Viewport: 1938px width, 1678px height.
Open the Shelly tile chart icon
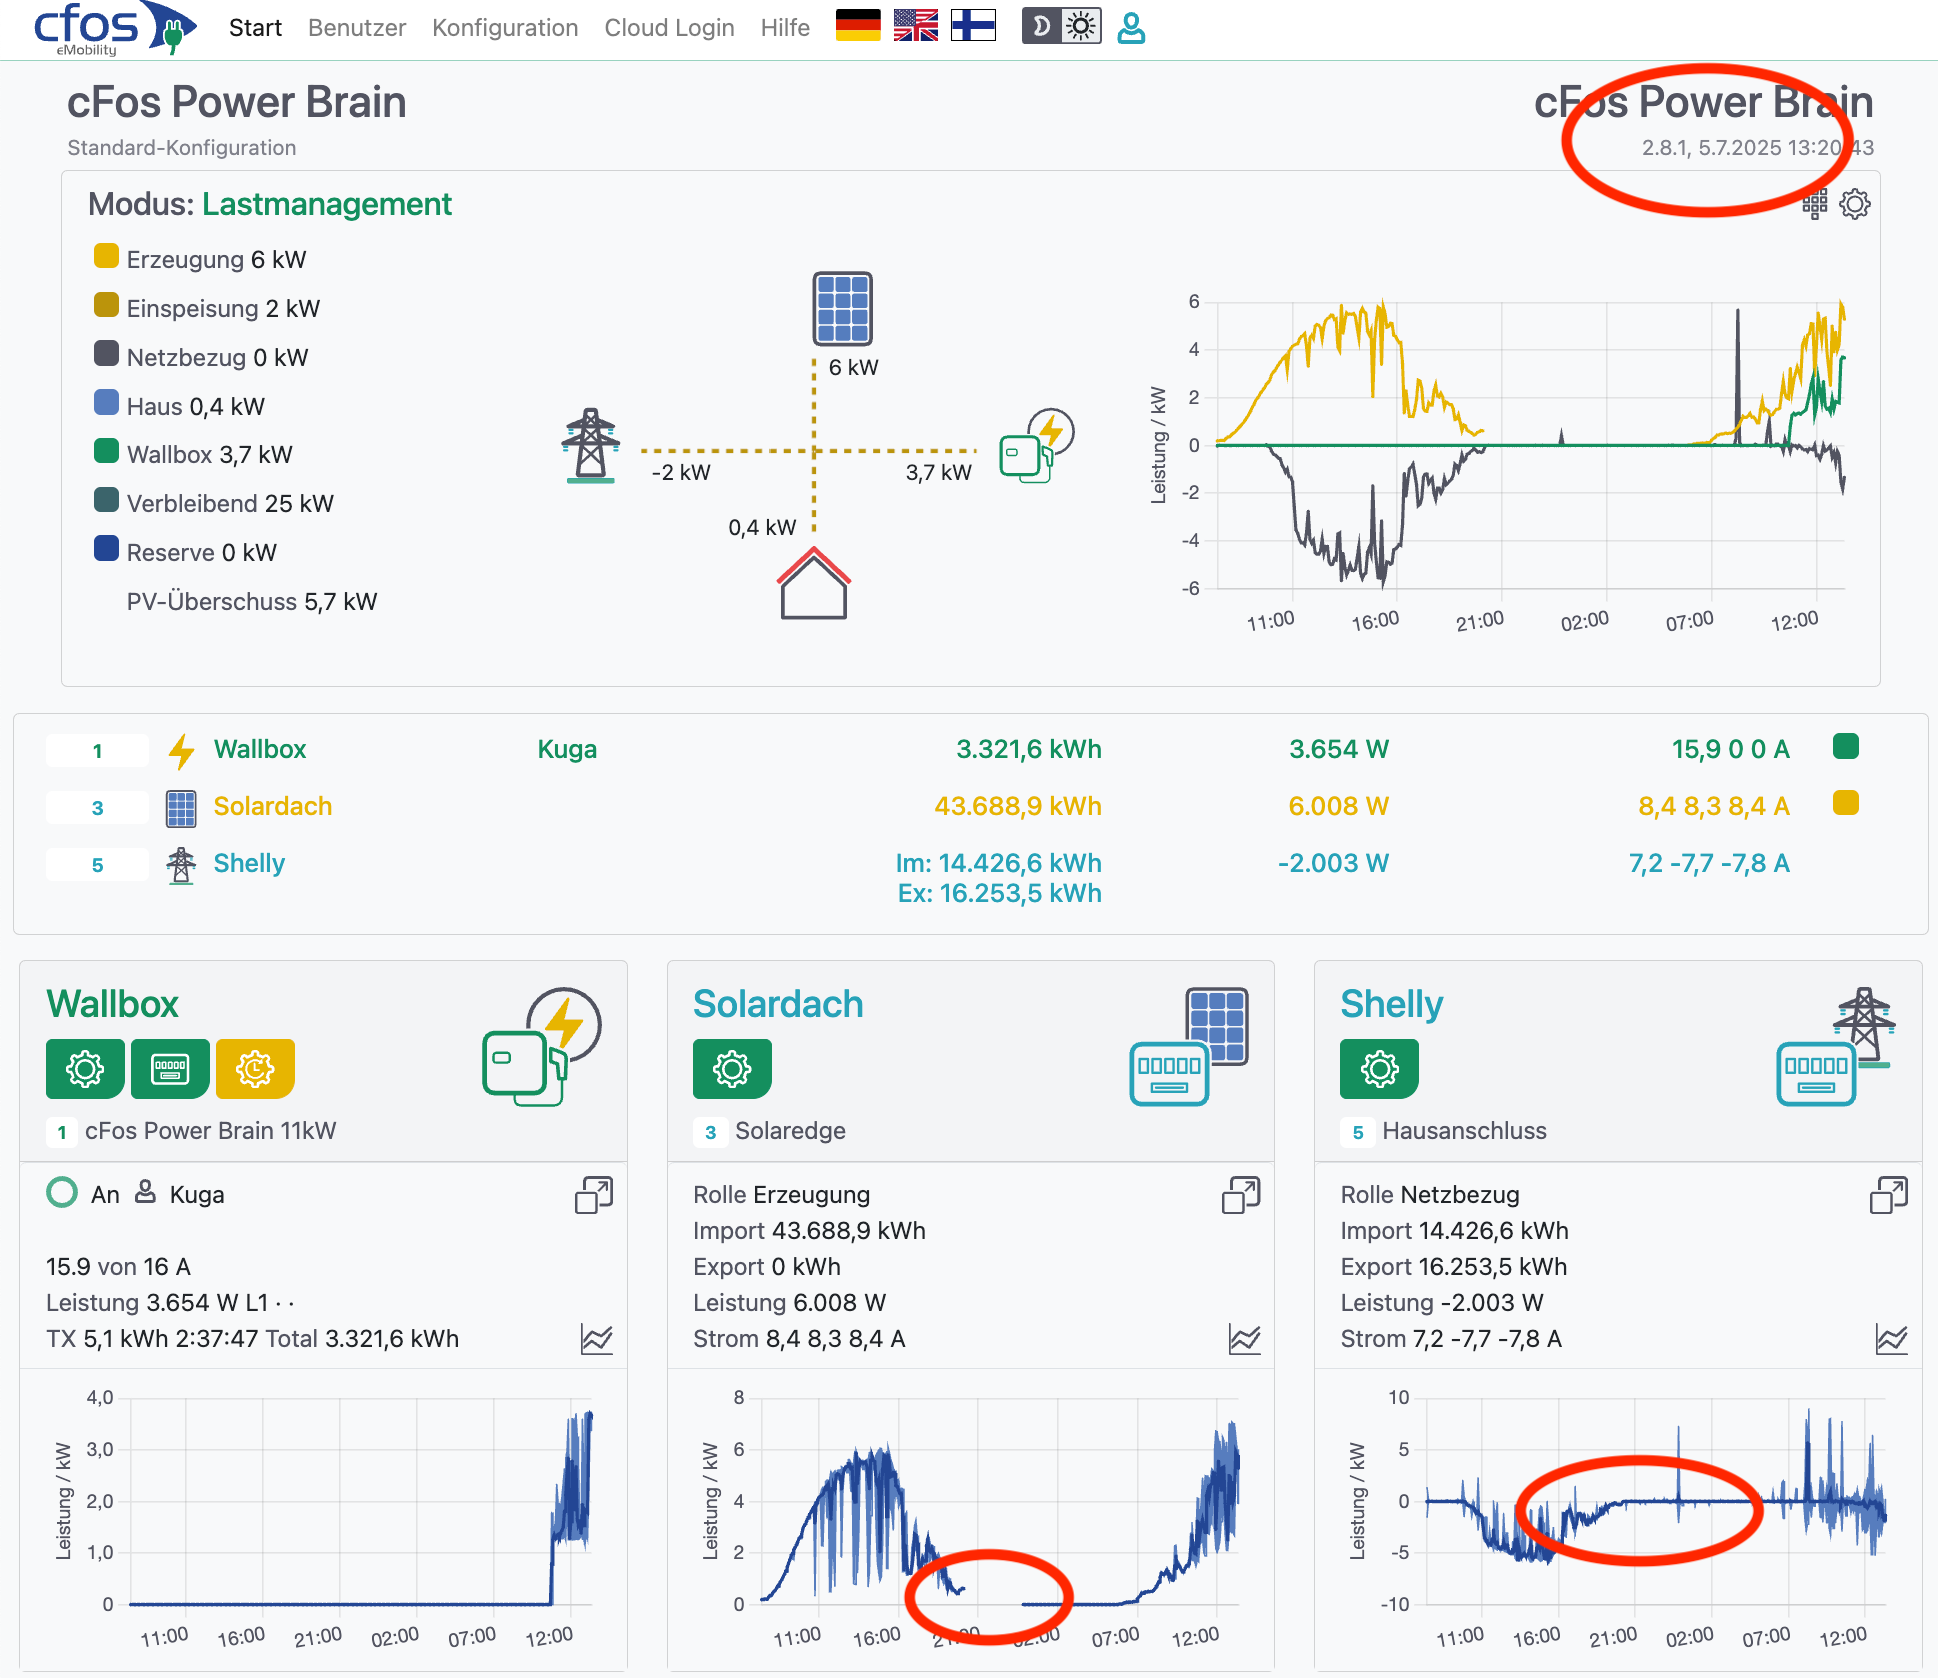pos(1892,1339)
